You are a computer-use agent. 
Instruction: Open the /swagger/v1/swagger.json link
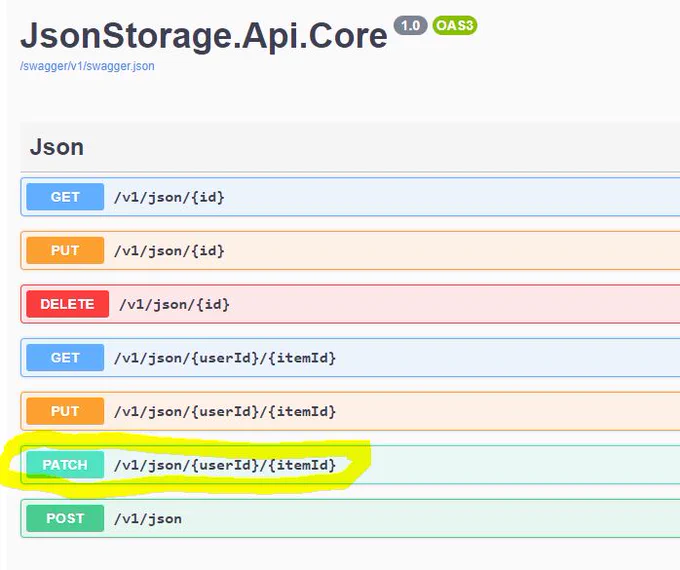[x=87, y=66]
